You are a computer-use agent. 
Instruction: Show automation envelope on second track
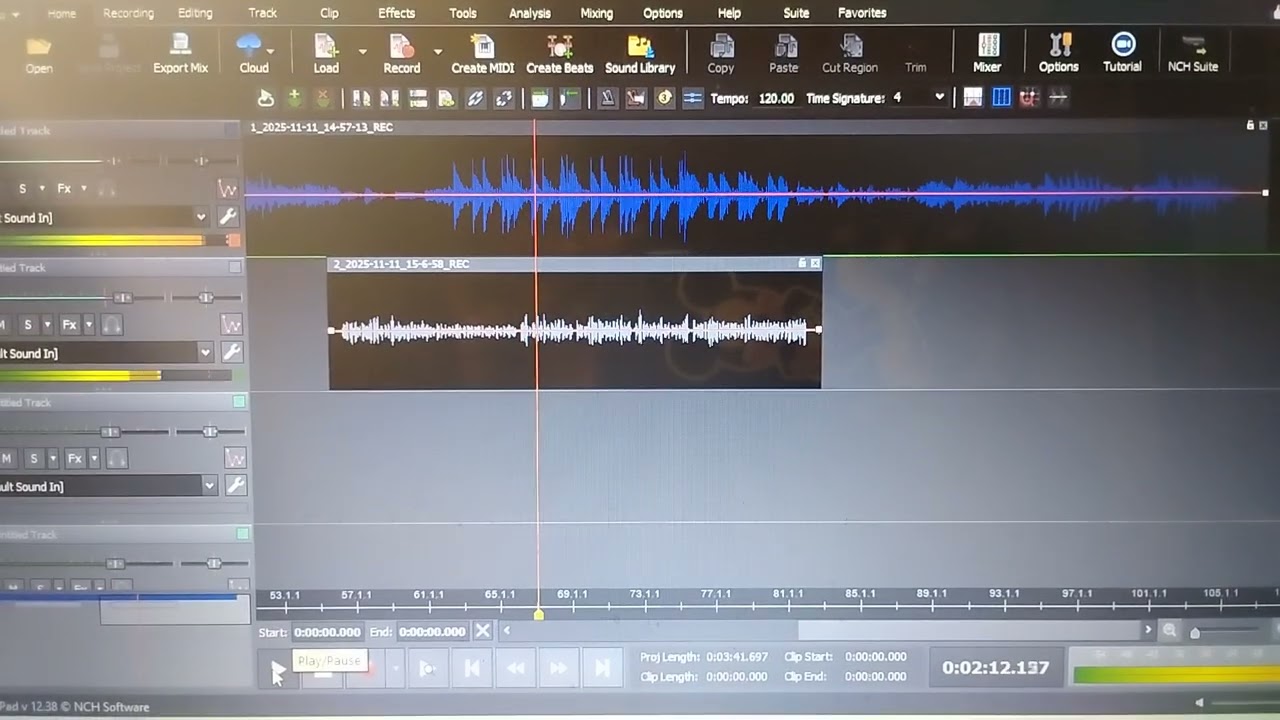tap(231, 324)
